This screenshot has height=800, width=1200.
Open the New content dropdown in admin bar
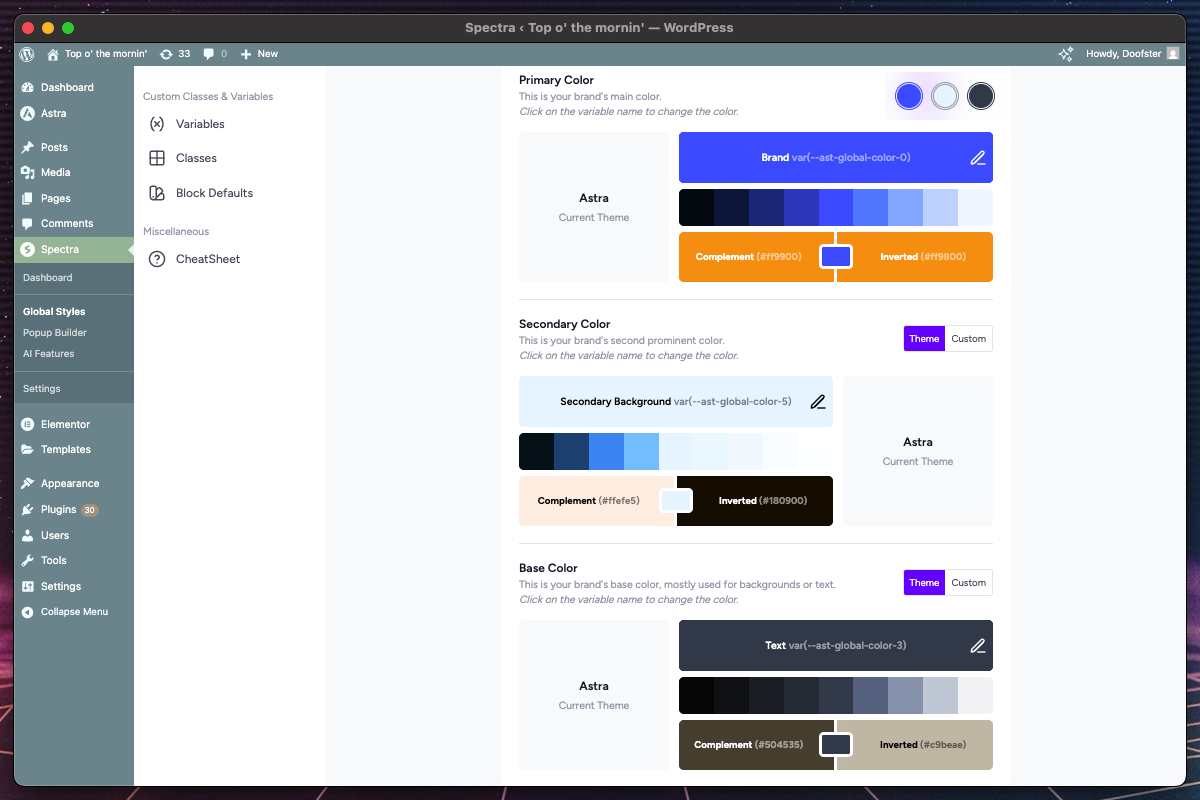click(x=259, y=54)
